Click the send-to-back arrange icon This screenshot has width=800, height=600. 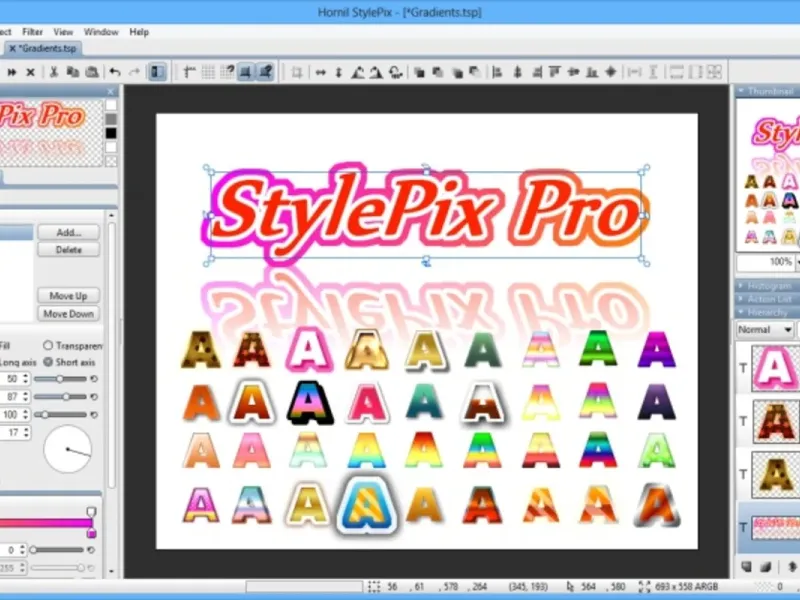pos(438,72)
